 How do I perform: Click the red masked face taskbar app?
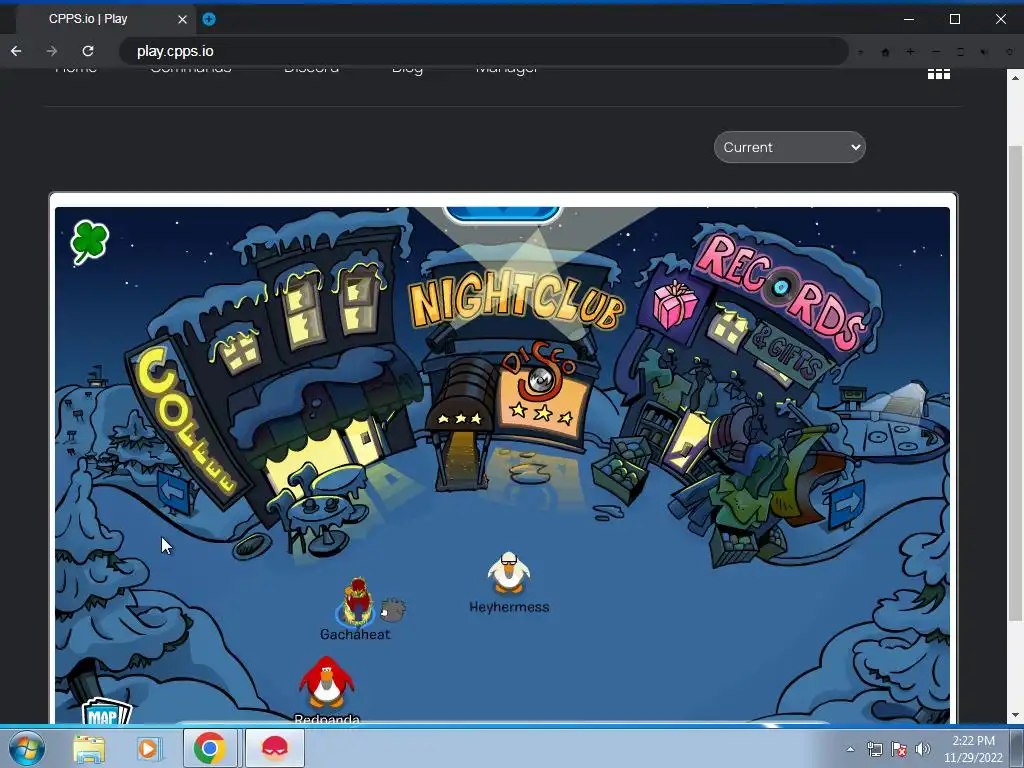tap(275, 748)
